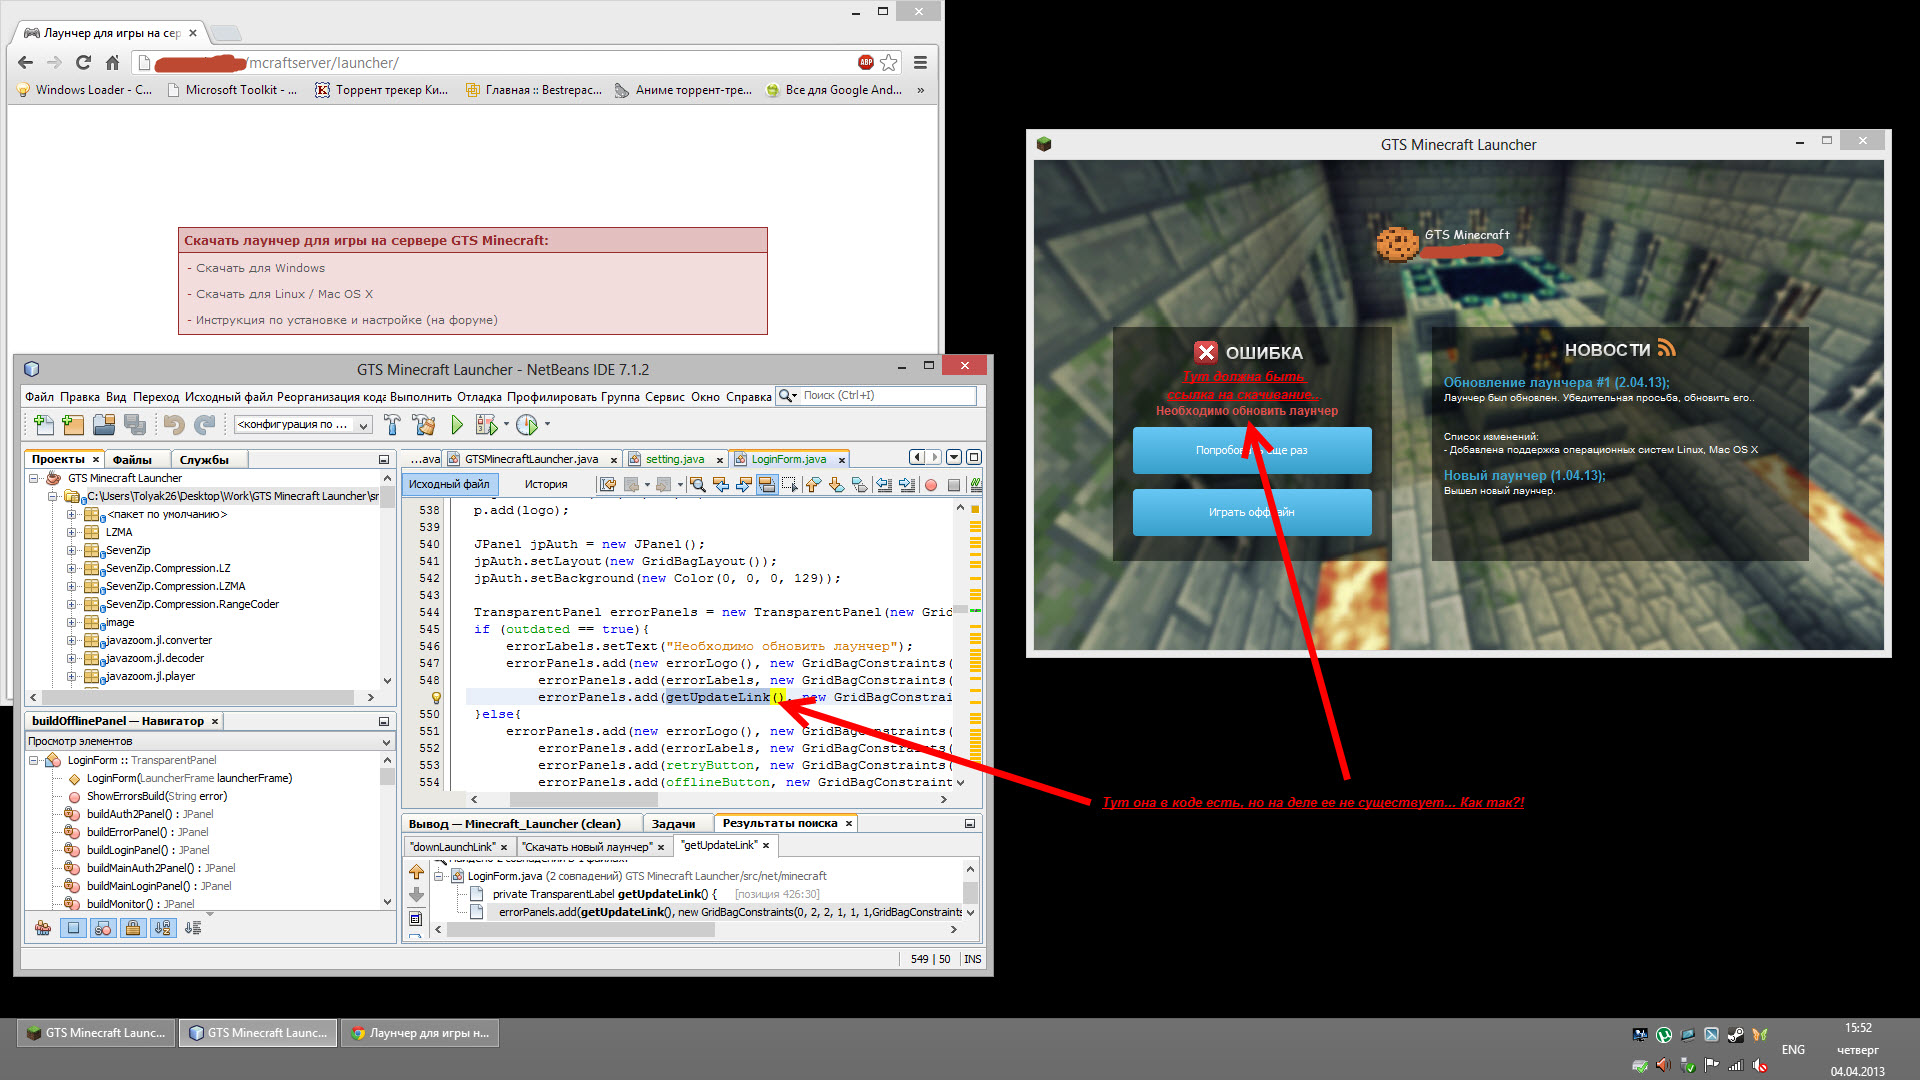The width and height of the screenshot is (1920, 1080).
Task: Open the Просмотр элементов dropdown in Navigator
Action: (x=386, y=742)
